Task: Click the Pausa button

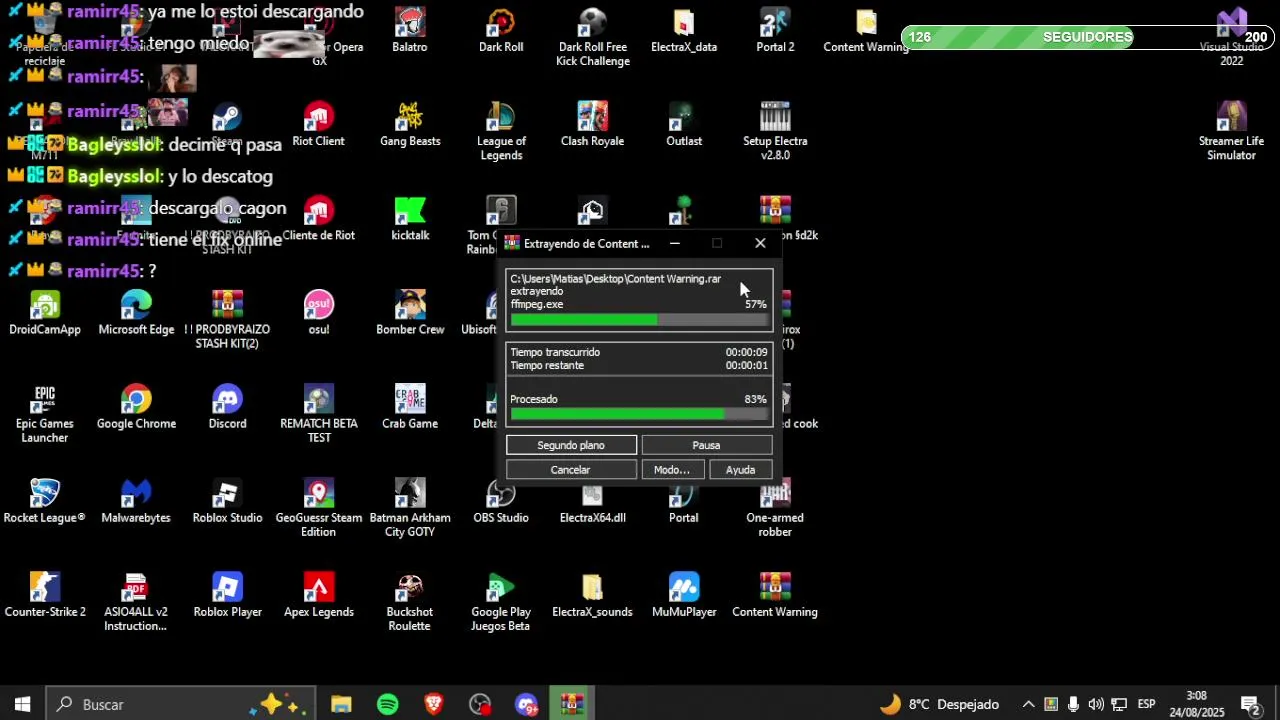Action: [x=706, y=445]
